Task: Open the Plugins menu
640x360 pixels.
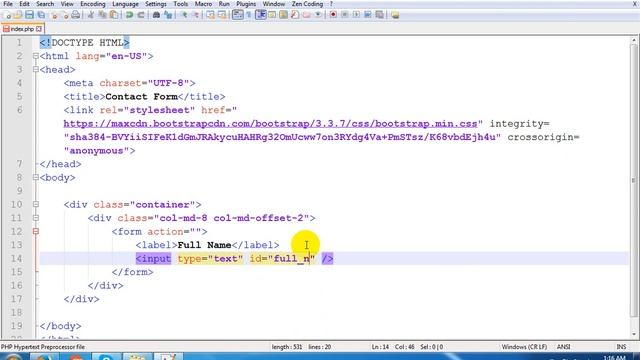Action: 246,4
